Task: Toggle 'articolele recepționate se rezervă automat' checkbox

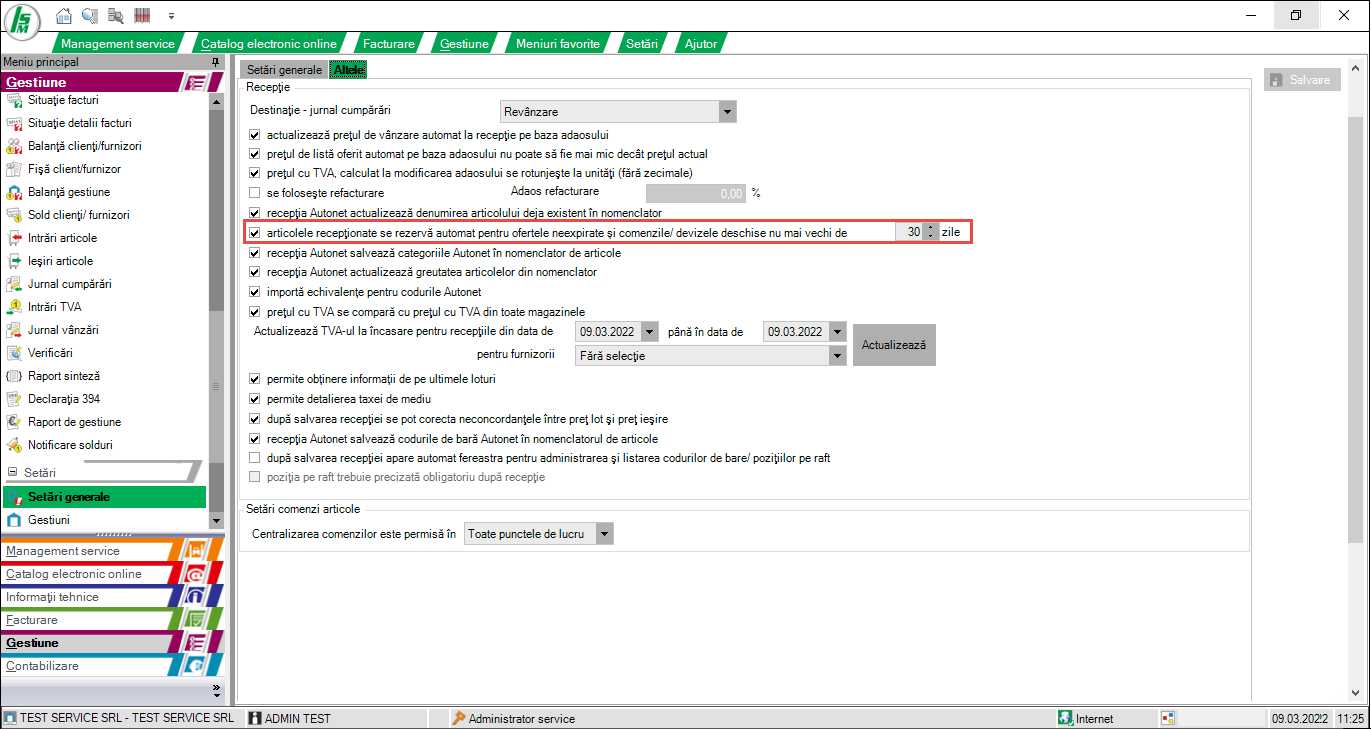Action: (254, 232)
